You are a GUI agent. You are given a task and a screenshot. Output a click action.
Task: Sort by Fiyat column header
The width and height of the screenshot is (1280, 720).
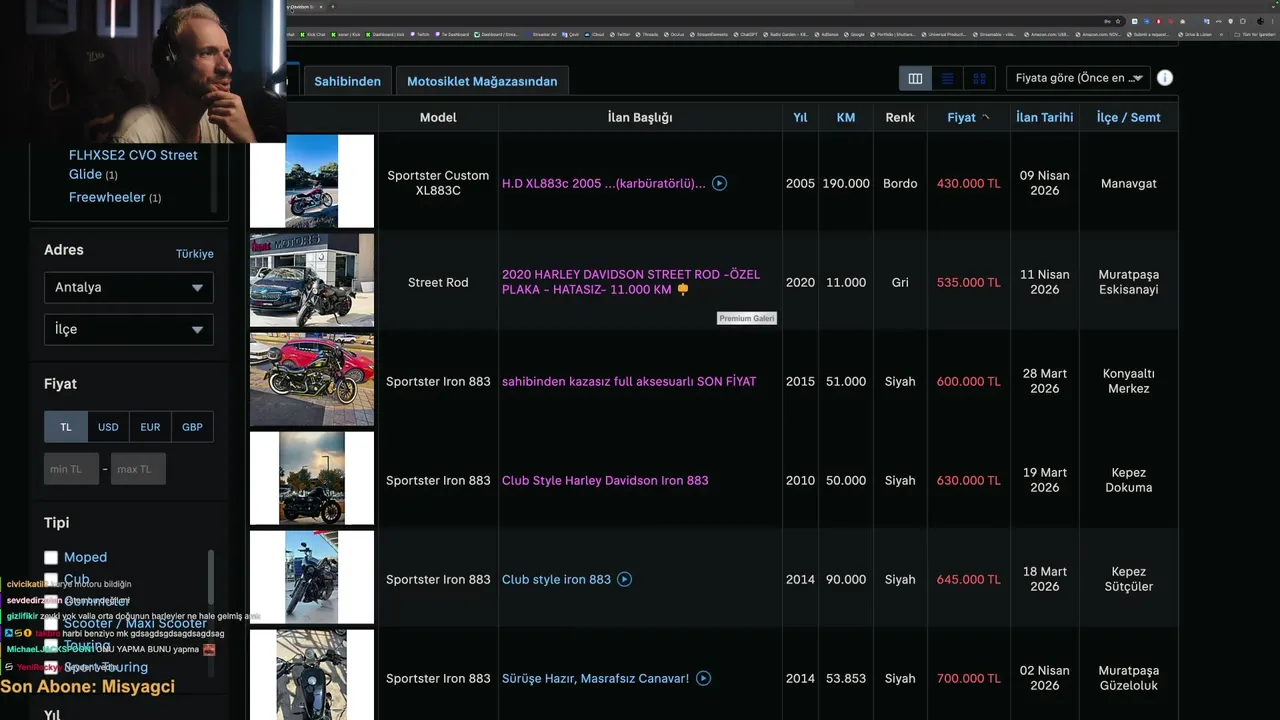pos(961,117)
